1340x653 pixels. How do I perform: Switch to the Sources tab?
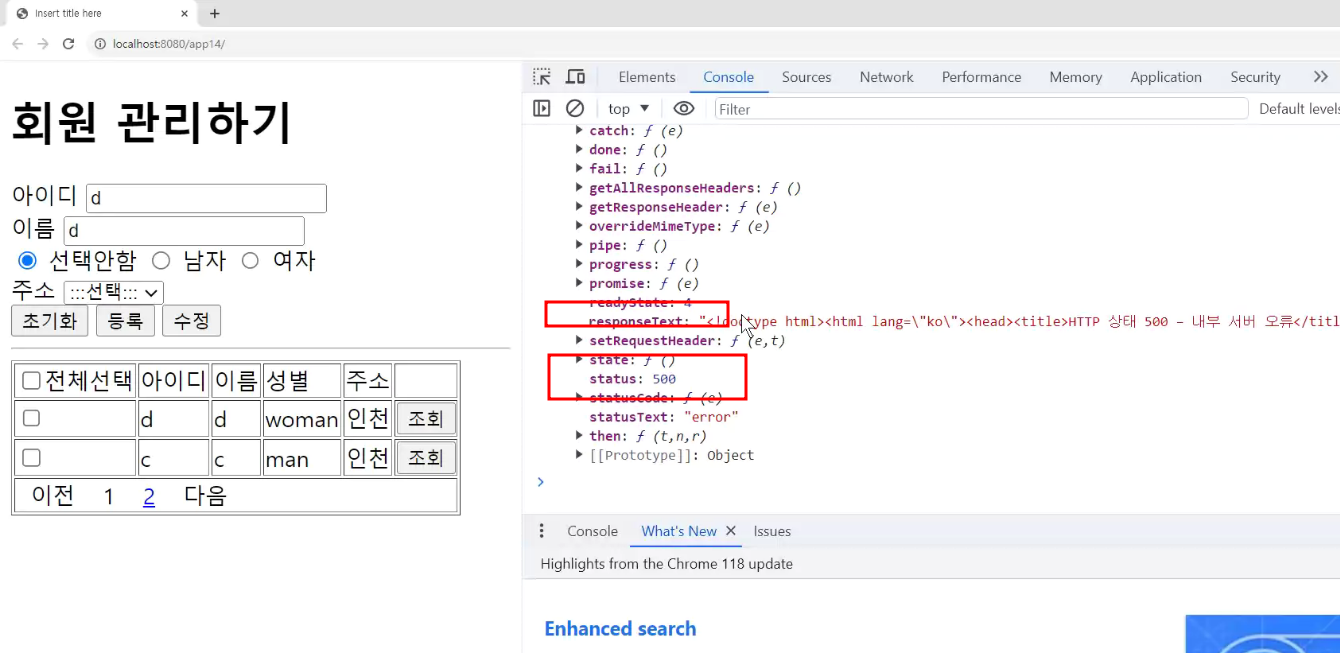[x=807, y=77]
